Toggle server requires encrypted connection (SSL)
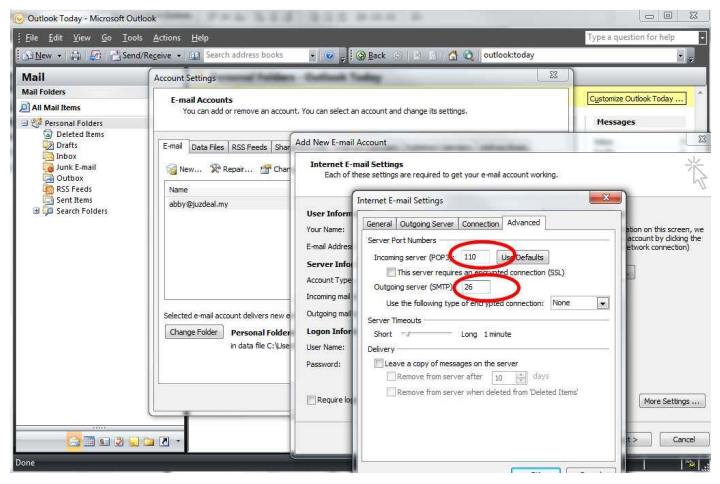The height and width of the screenshot is (484, 720). 391,272
